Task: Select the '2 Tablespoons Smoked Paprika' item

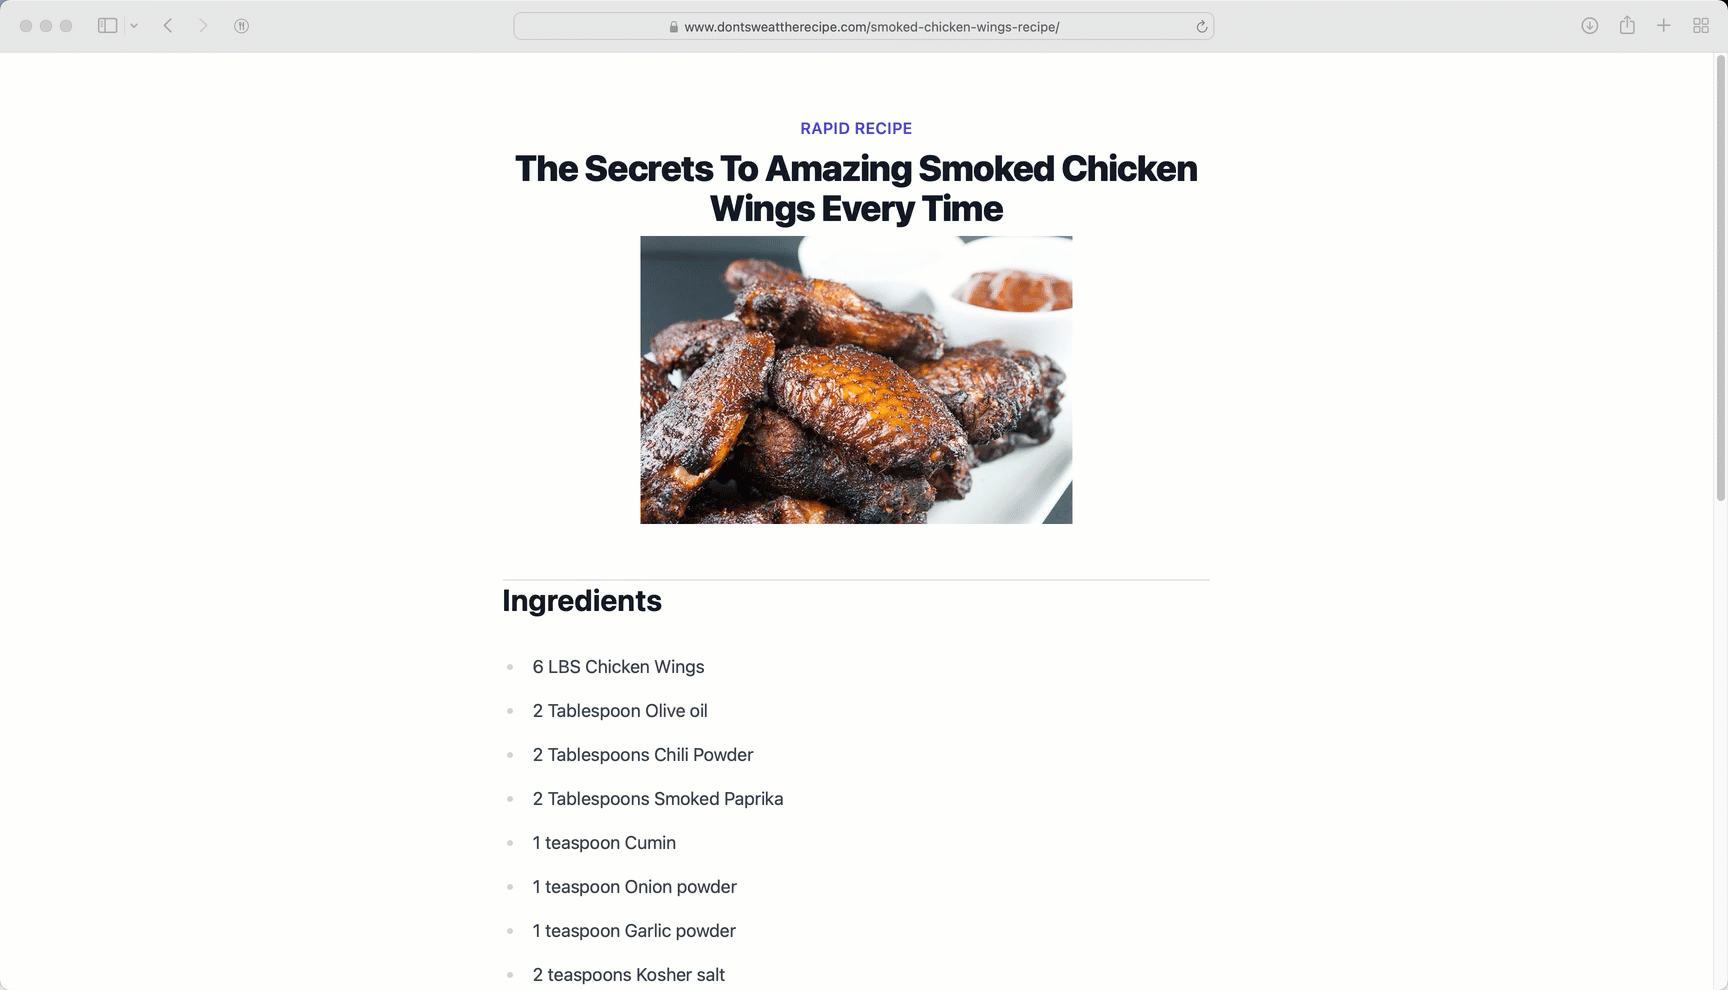Action: coord(658,799)
